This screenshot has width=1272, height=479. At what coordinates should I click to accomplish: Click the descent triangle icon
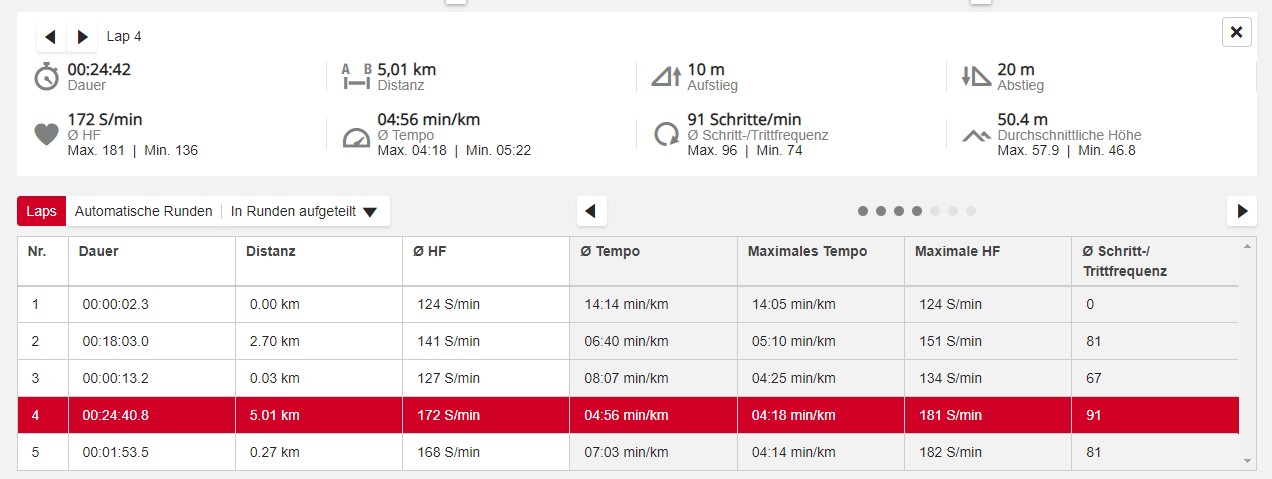click(x=975, y=77)
